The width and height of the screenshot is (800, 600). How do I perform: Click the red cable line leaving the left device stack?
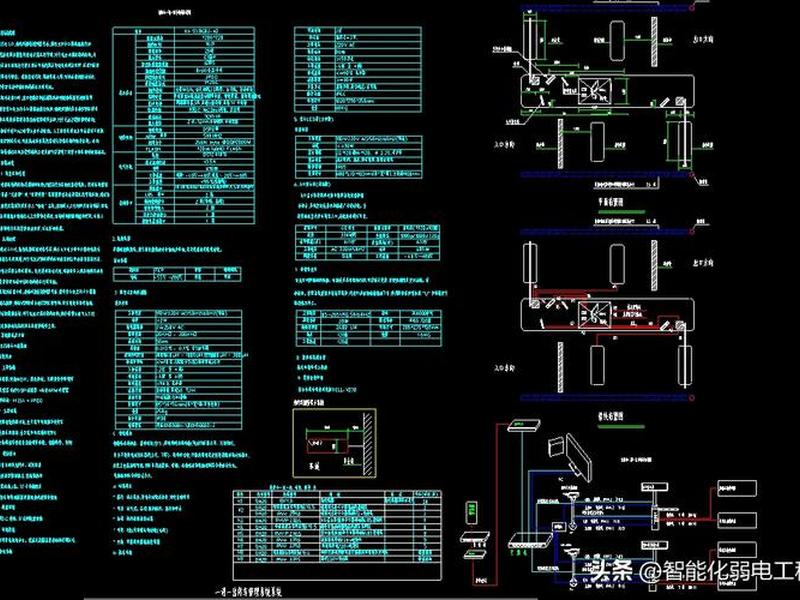pyautogui.click(x=496, y=503)
